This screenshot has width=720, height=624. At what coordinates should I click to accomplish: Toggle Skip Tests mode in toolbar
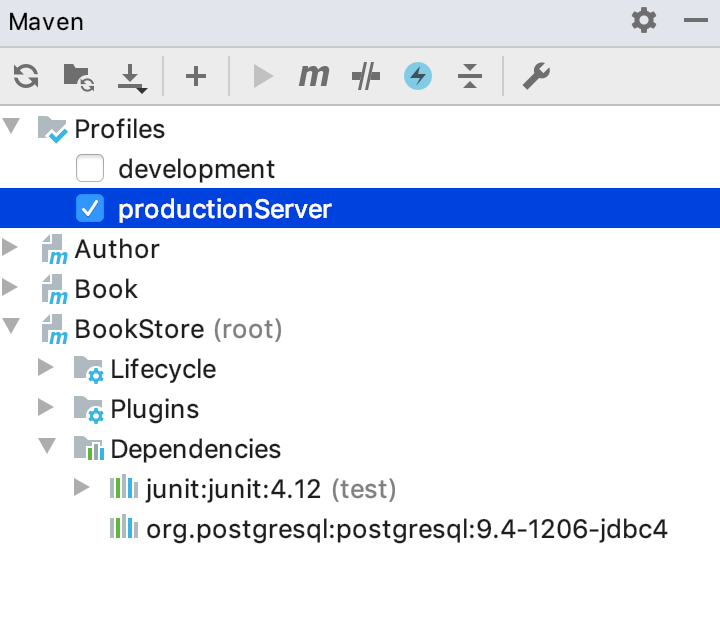click(x=367, y=76)
